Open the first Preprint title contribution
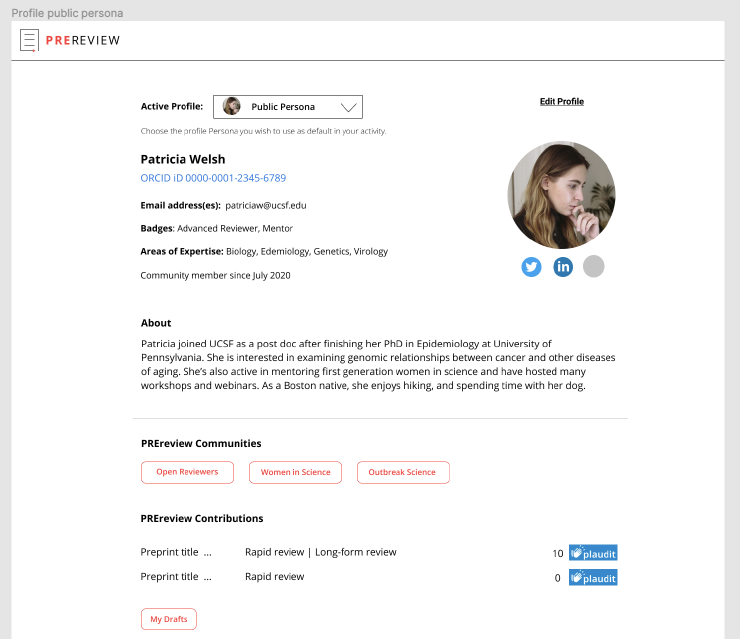Image resolution: width=740 pixels, height=639 pixels. (175, 552)
